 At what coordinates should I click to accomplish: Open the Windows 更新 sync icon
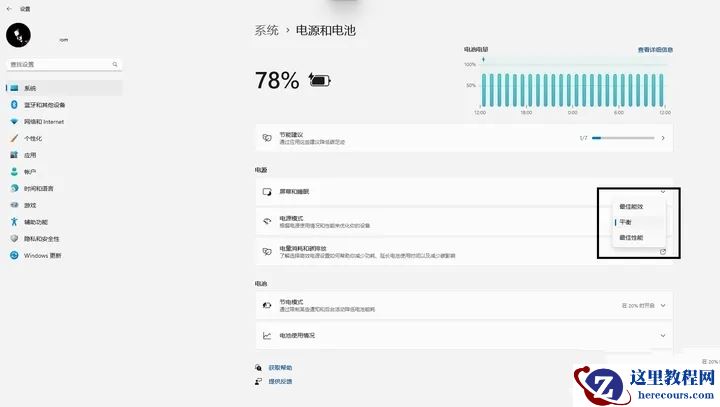point(14,255)
